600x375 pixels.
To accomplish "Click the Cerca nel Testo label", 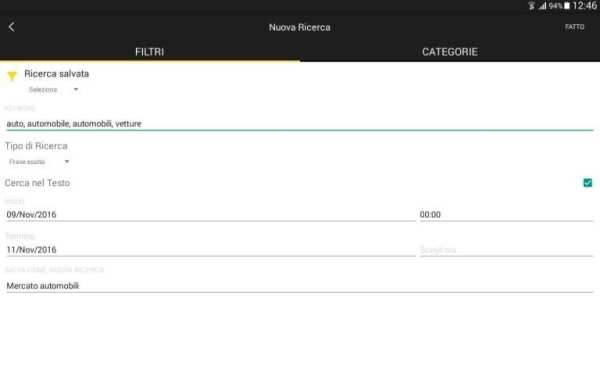I will point(37,183).
